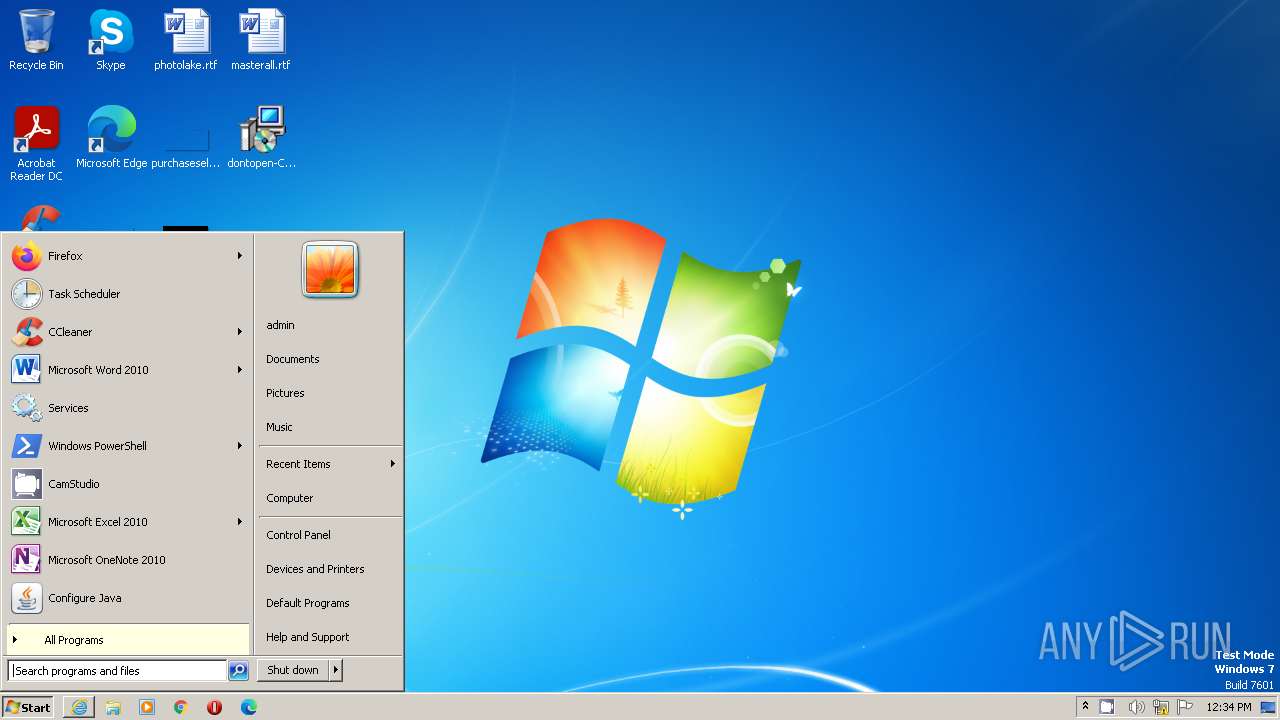
Task: Click the tray icon left of the volume speaker
Action: pos(1107,707)
